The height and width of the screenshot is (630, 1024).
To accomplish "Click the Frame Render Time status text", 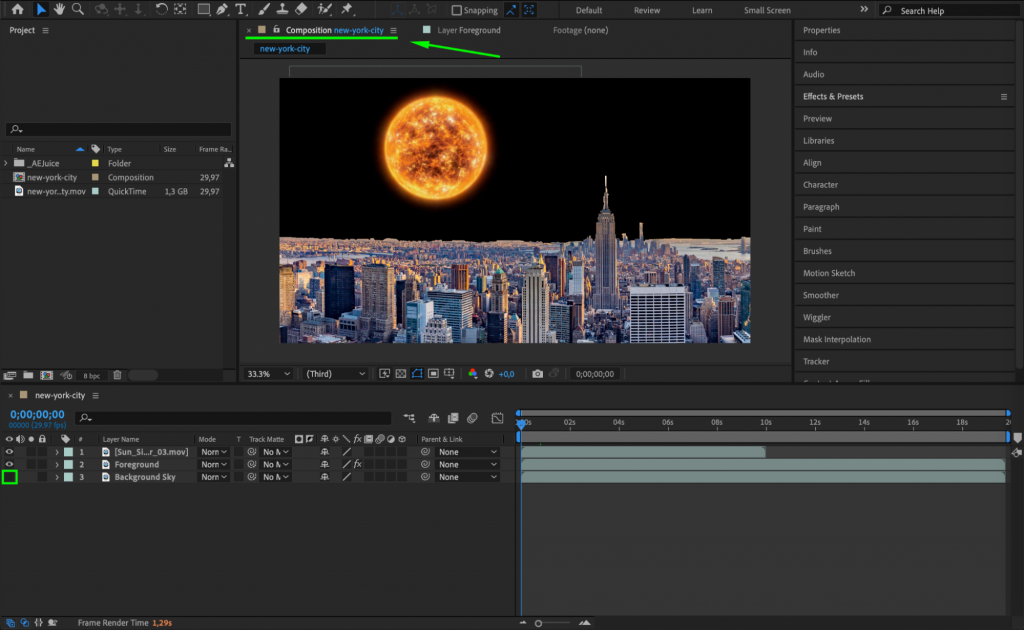I will pos(113,620).
